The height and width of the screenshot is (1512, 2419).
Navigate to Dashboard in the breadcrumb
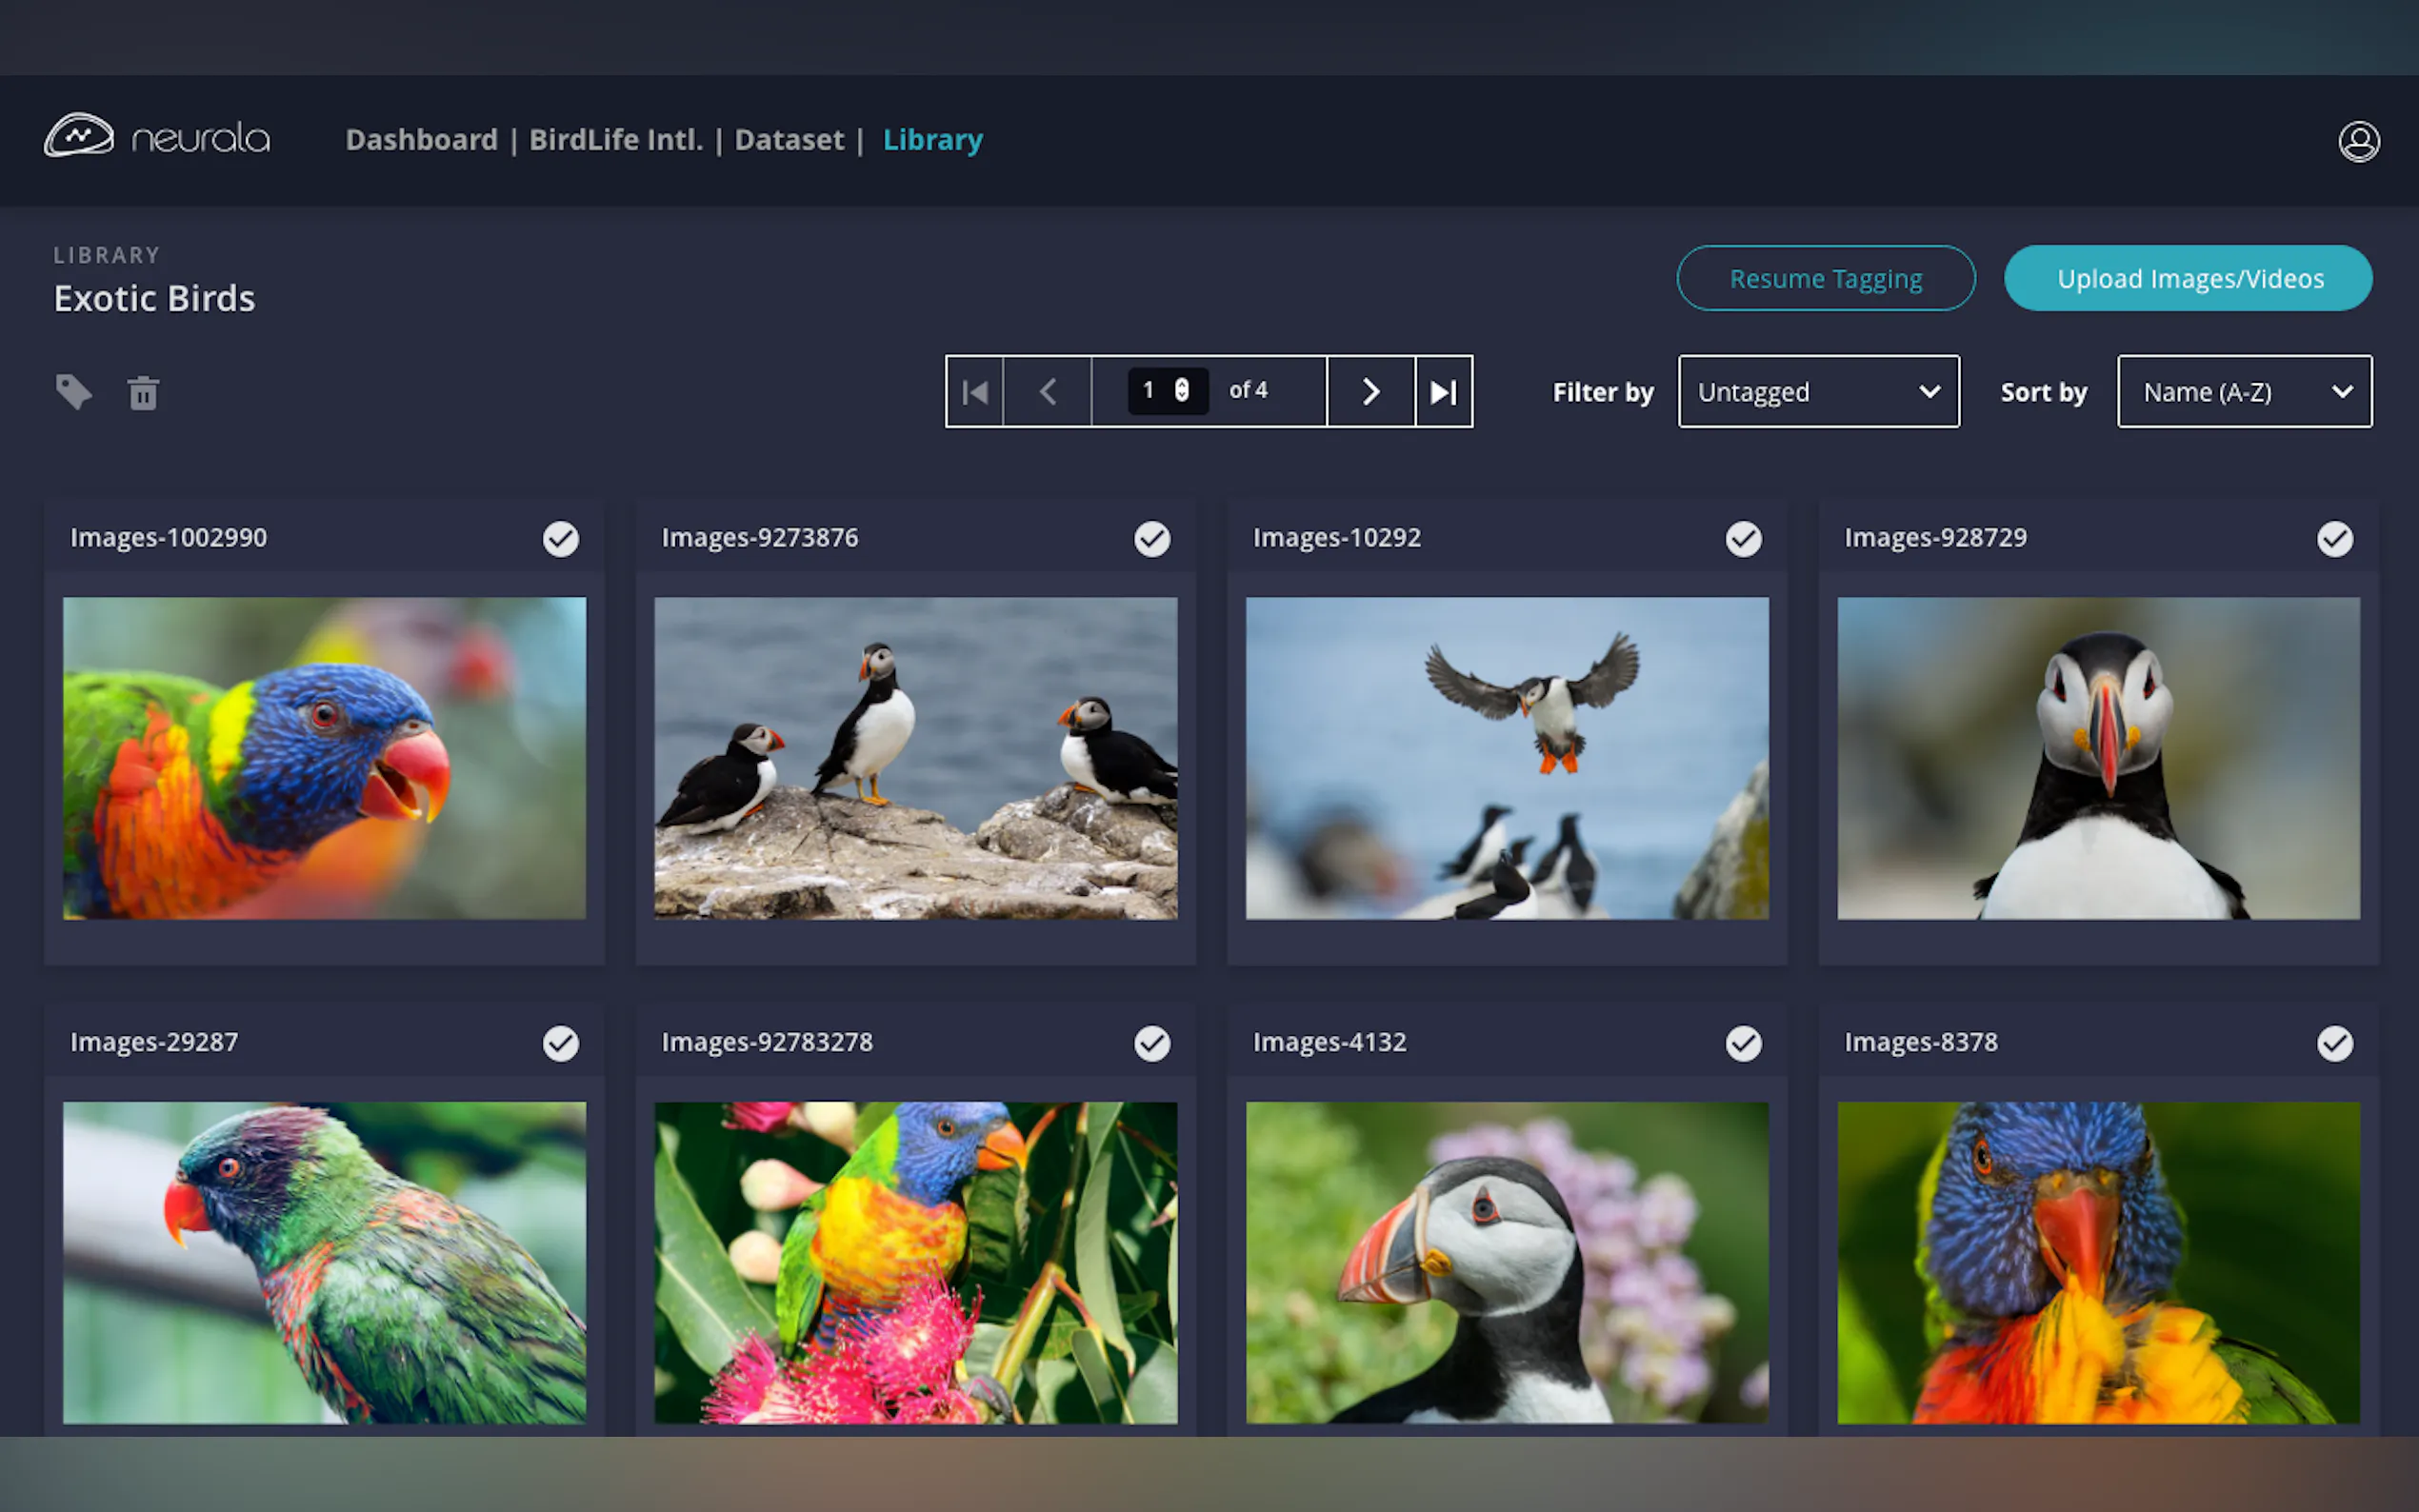coord(421,139)
